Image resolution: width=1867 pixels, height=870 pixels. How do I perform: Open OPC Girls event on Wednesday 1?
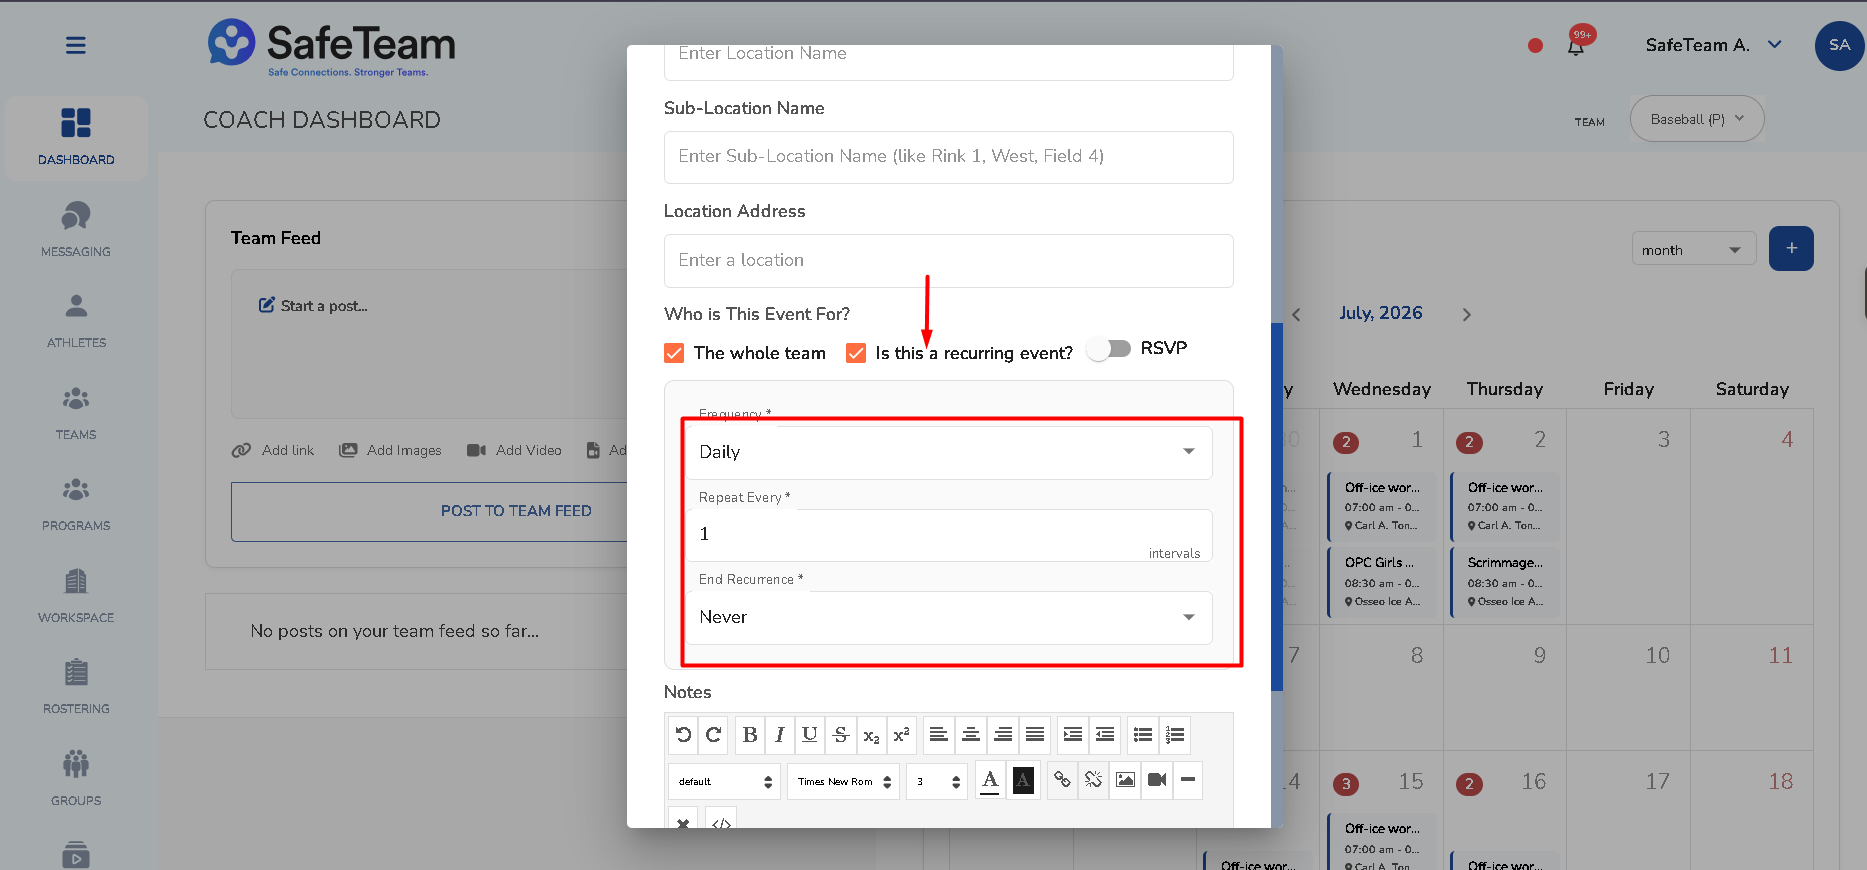coord(1382,581)
